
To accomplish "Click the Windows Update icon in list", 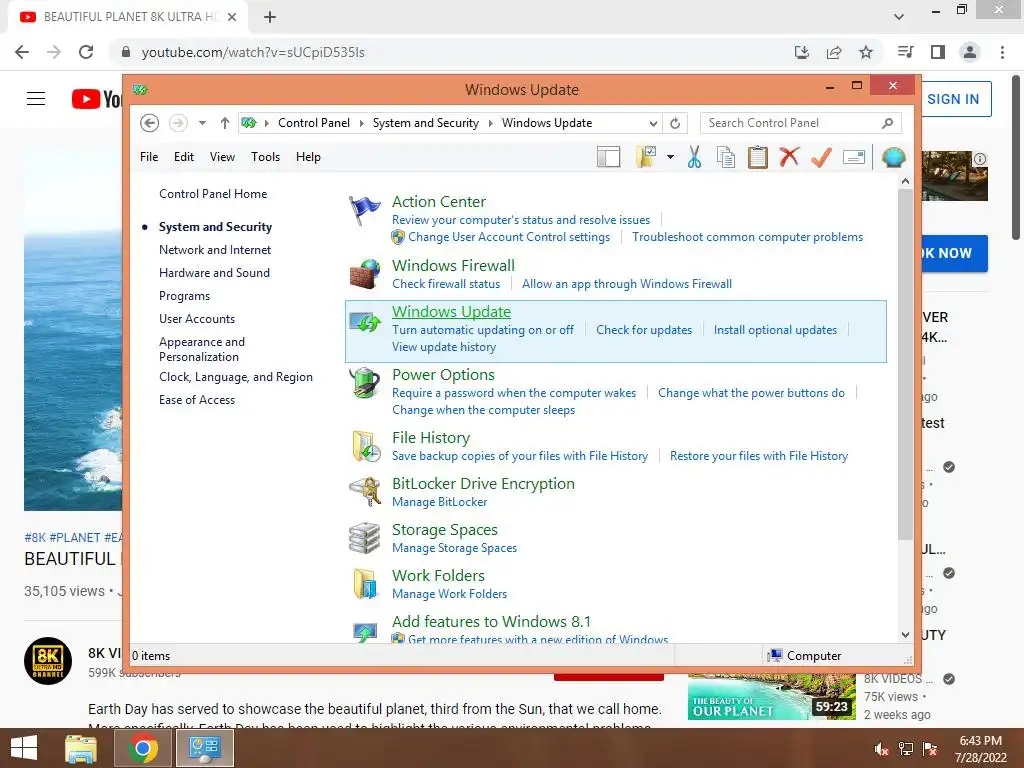I will point(364,322).
